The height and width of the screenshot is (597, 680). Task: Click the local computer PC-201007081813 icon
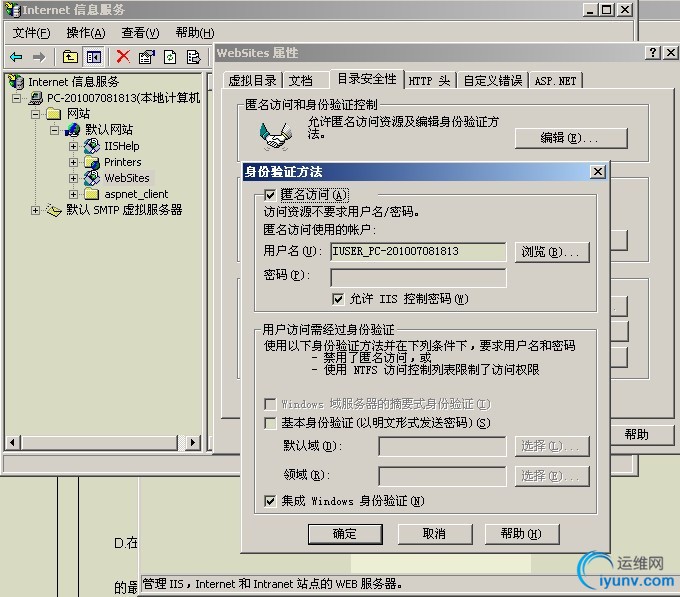[36, 98]
